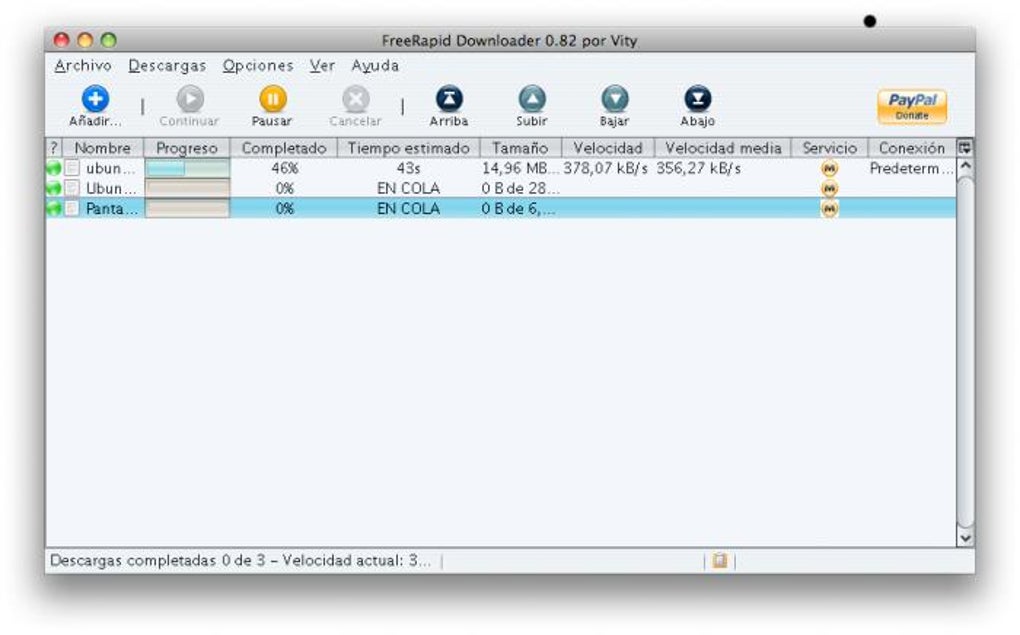Move item to bottom with Abajo
This screenshot has width=1020, height=635.
697,99
